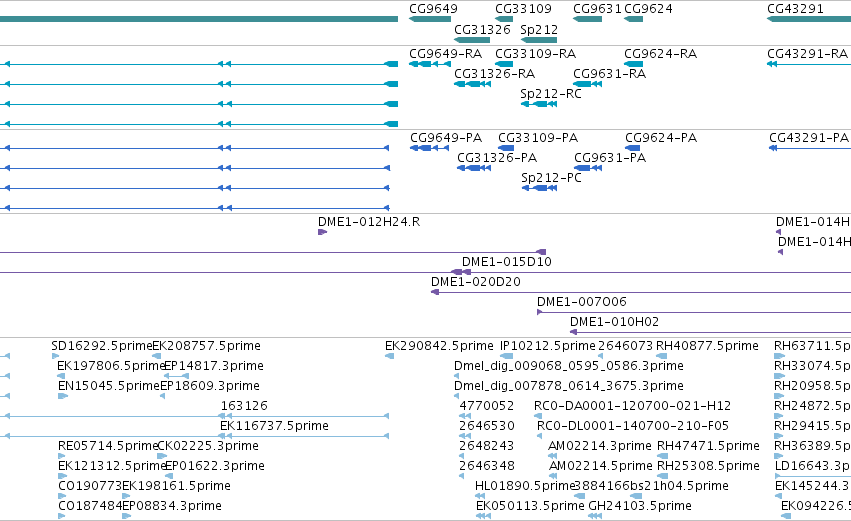Select RC0-DA0001-120700-021-H12 feature
Image resolution: width=851 pixels, height=521 pixels.
632,406
